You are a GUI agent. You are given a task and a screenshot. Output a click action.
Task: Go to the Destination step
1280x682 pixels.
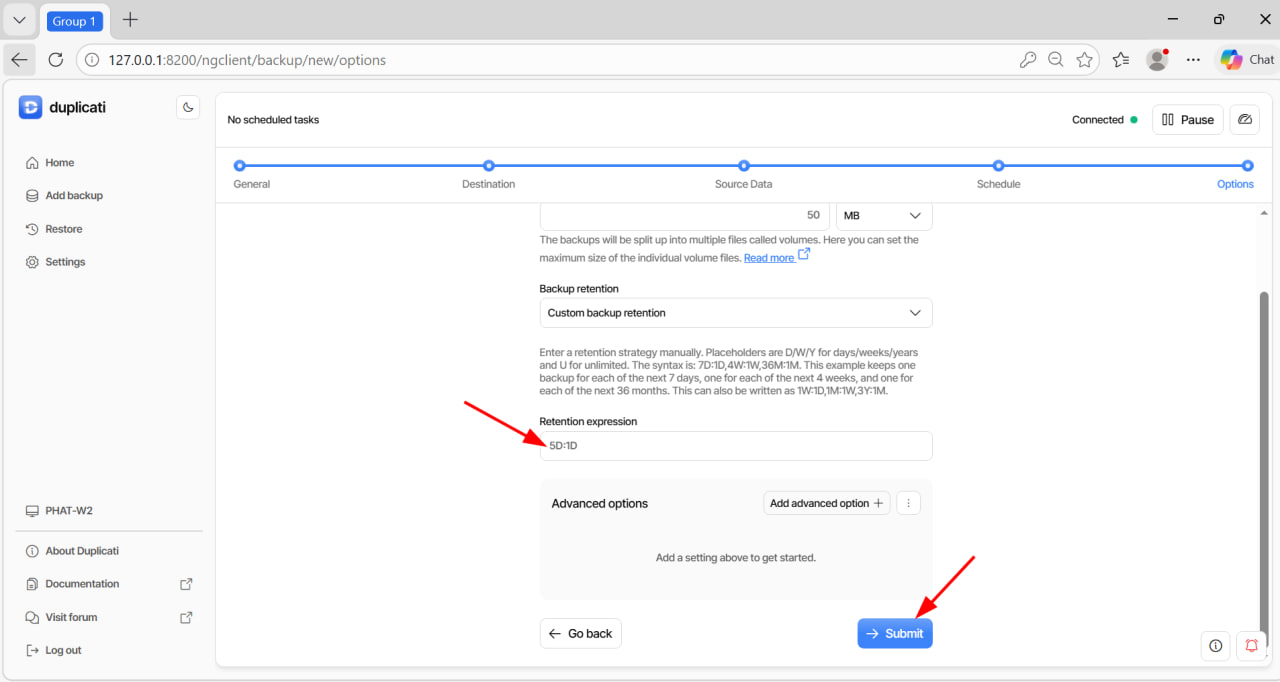point(488,166)
